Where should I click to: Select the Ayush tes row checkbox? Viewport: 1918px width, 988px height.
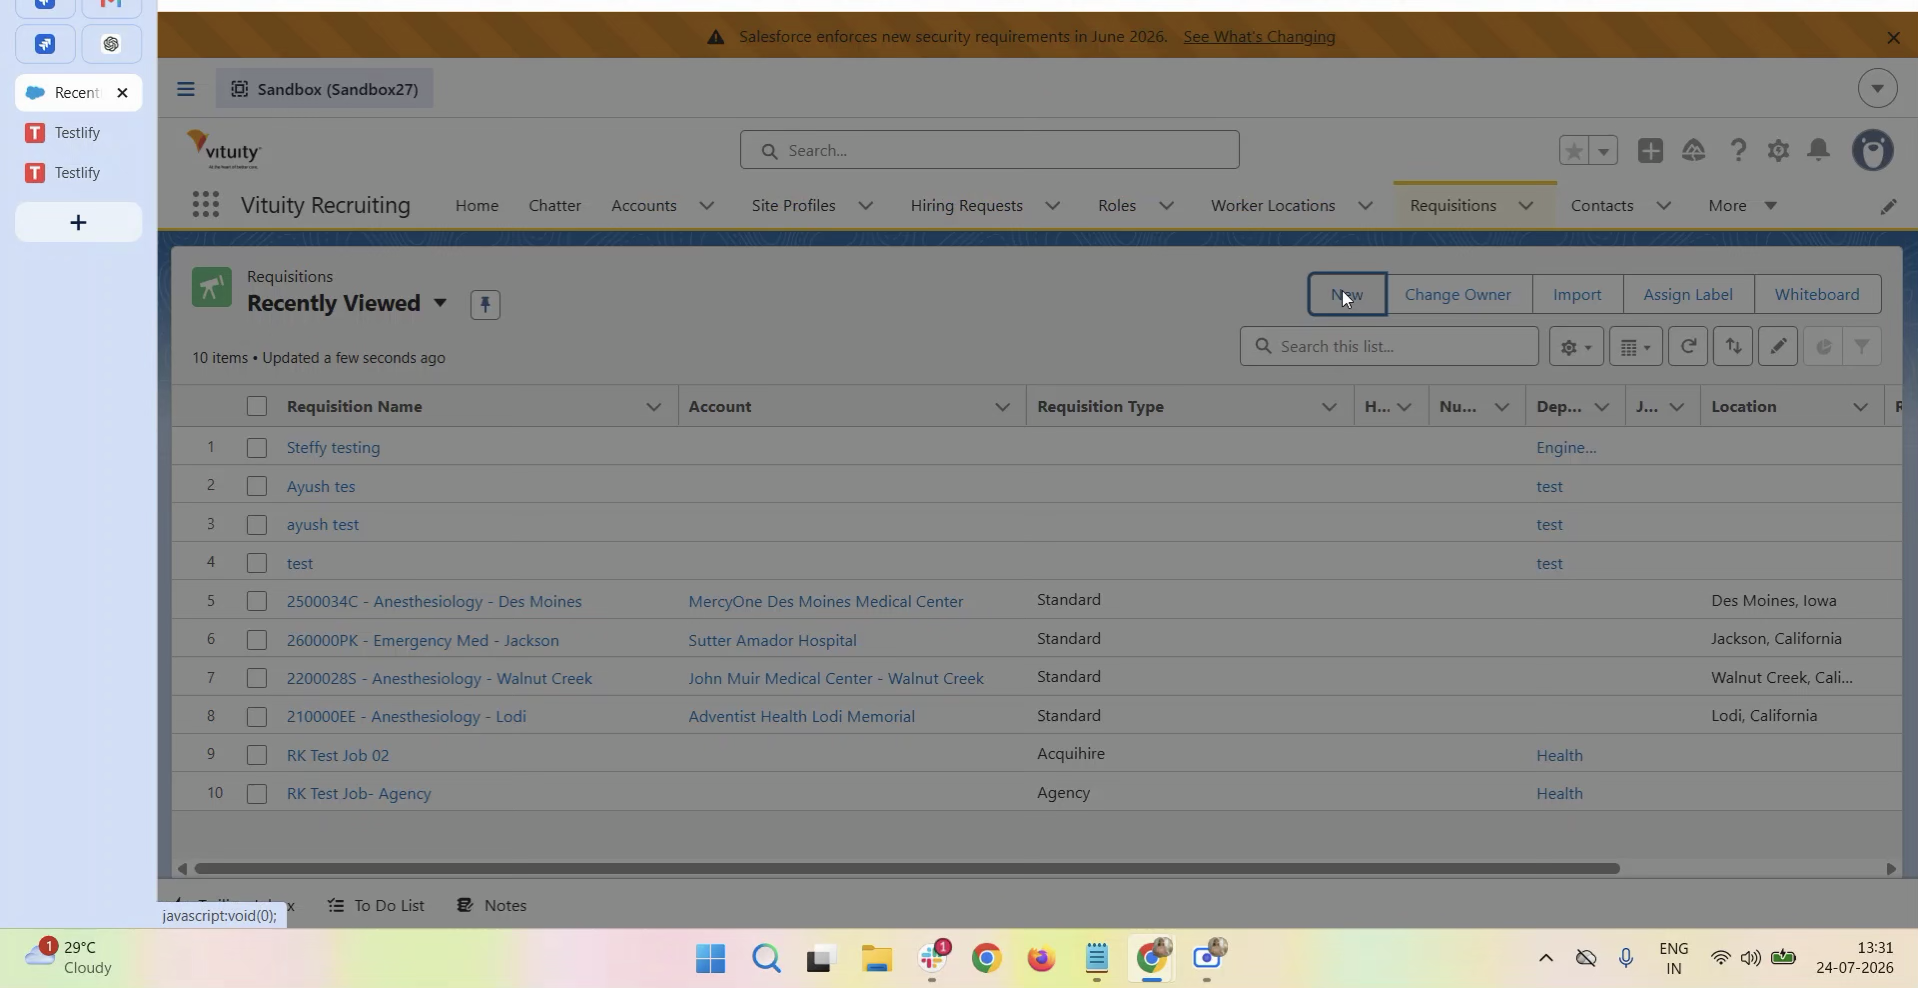point(257,486)
